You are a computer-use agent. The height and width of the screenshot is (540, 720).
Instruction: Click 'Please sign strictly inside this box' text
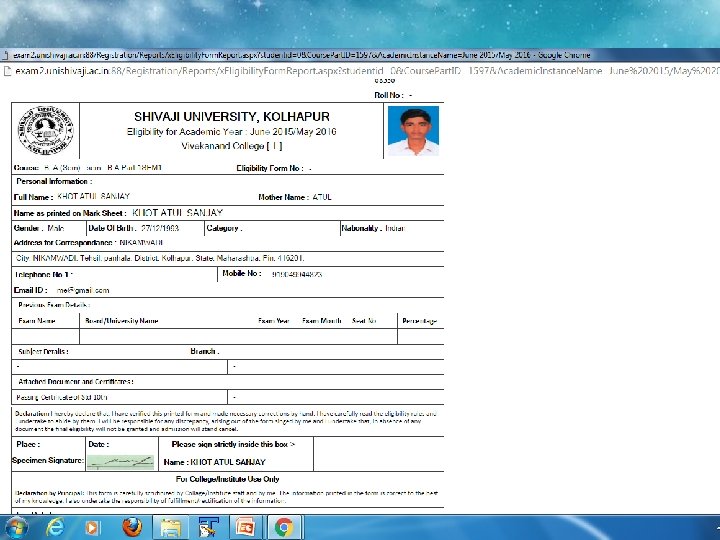[x=234, y=444]
